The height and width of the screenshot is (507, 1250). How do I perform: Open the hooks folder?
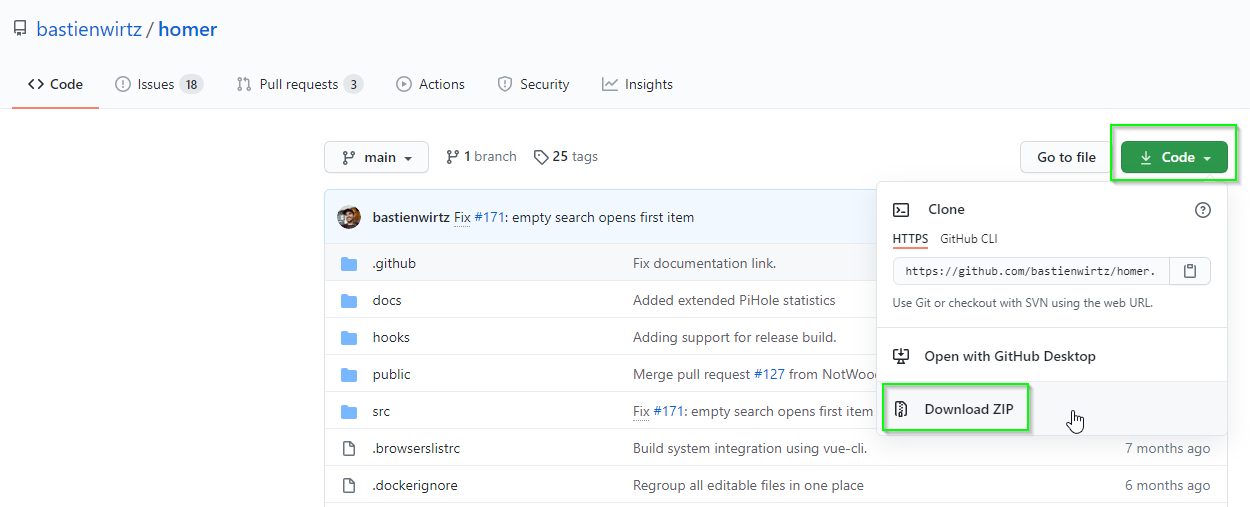[391, 337]
